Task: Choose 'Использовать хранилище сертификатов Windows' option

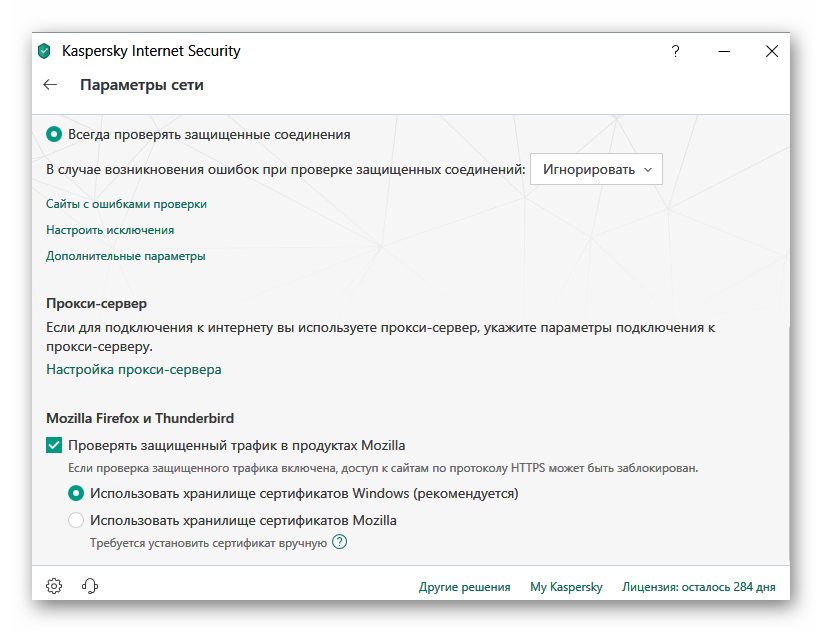Action: [76, 493]
